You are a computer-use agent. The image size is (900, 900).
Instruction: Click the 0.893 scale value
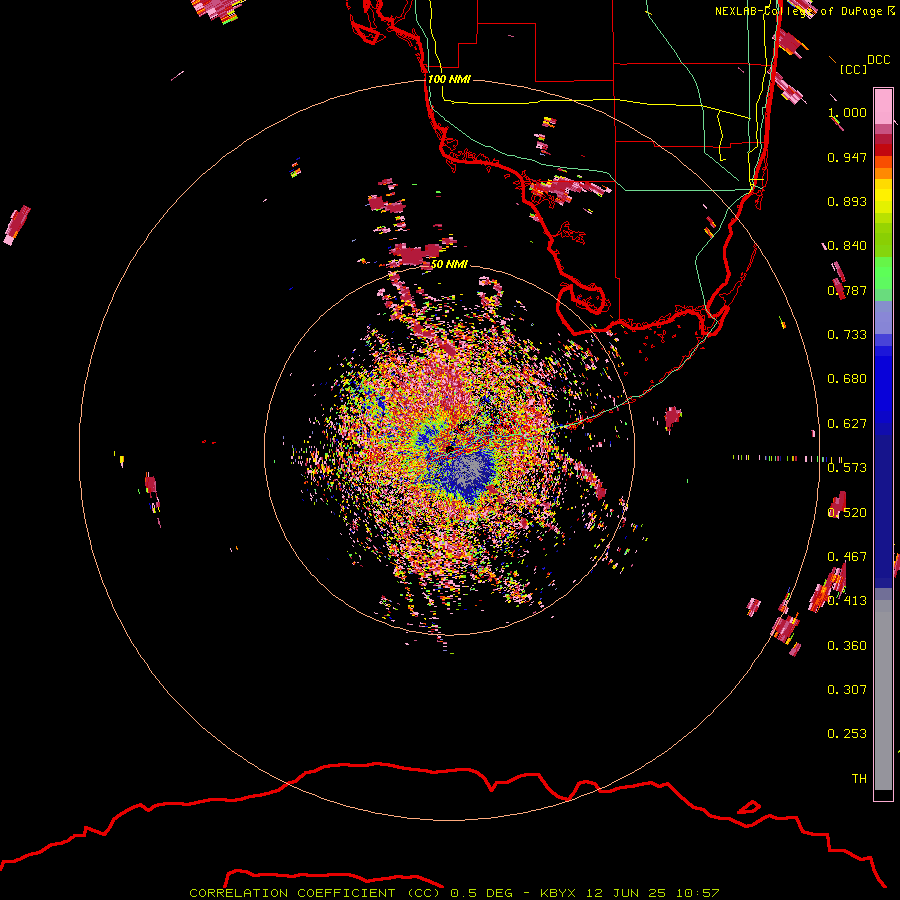pyautogui.click(x=847, y=201)
